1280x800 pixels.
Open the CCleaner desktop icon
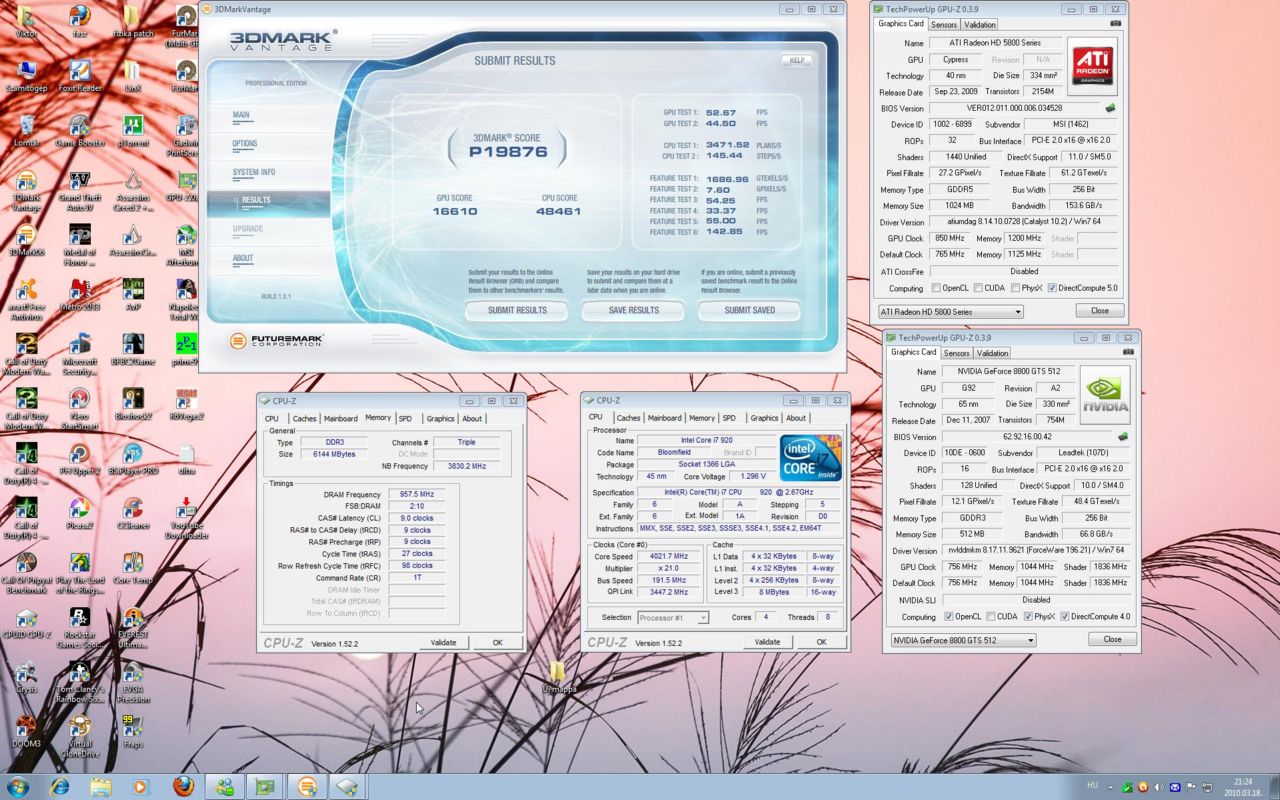pyautogui.click(x=133, y=514)
